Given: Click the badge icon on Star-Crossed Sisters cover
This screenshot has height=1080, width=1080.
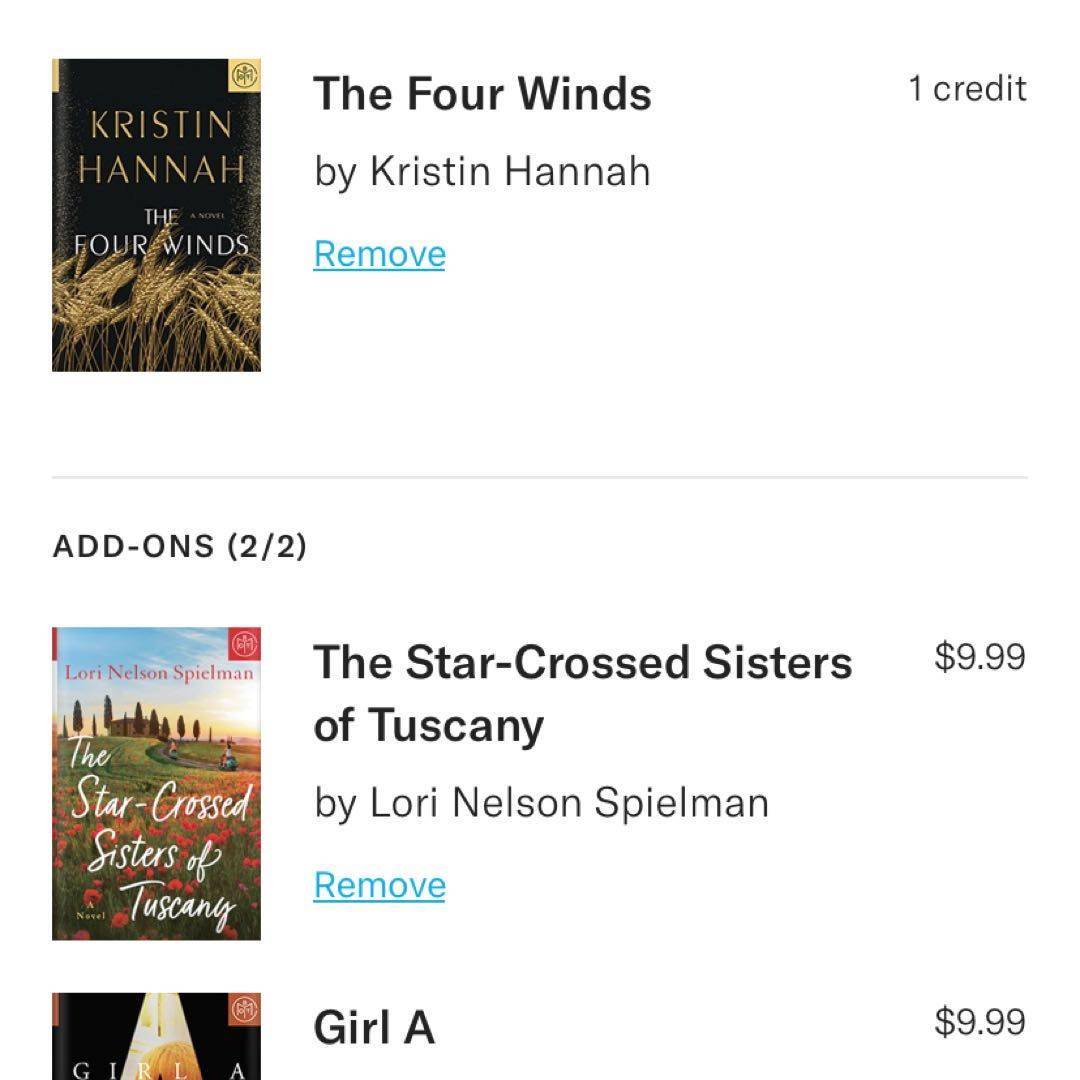Looking at the screenshot, I should [x=244, y=644].
